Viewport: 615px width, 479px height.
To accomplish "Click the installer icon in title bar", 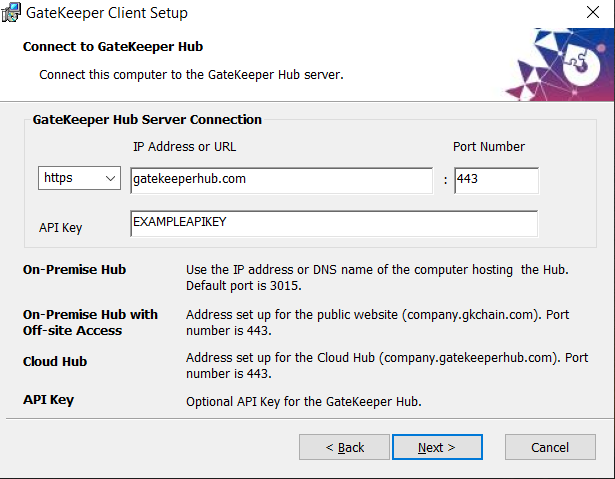I will coord(12,13).
